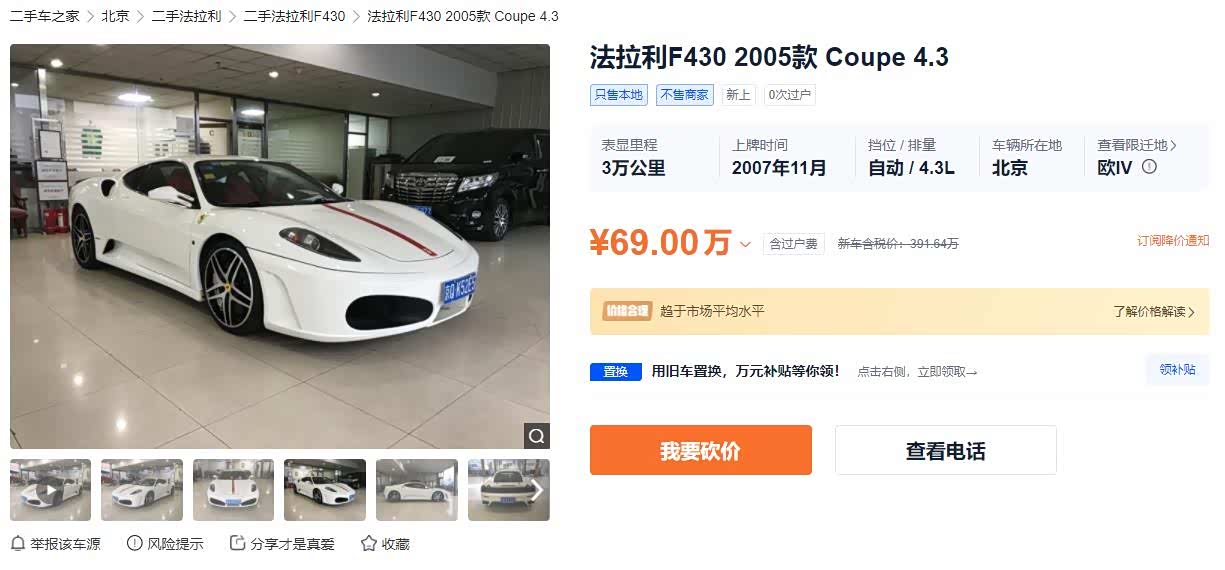The height and width of the screenshot is (570, 1225).
Task: Click the 领补贴 button
Action: point(1177,369)
